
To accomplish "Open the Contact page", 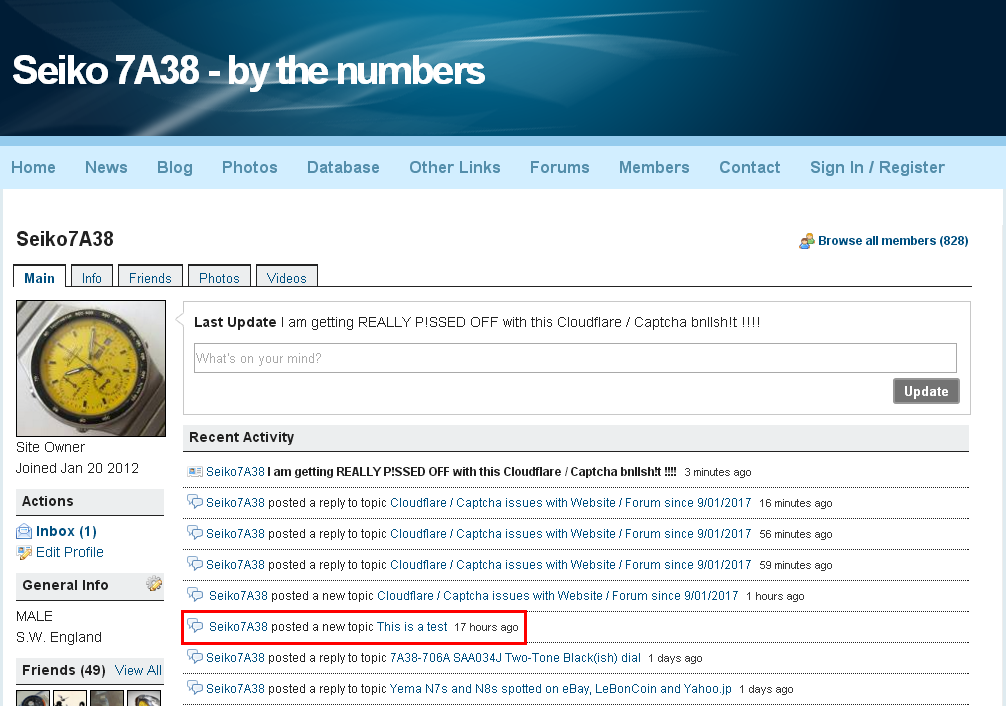I will click(749, 168).
